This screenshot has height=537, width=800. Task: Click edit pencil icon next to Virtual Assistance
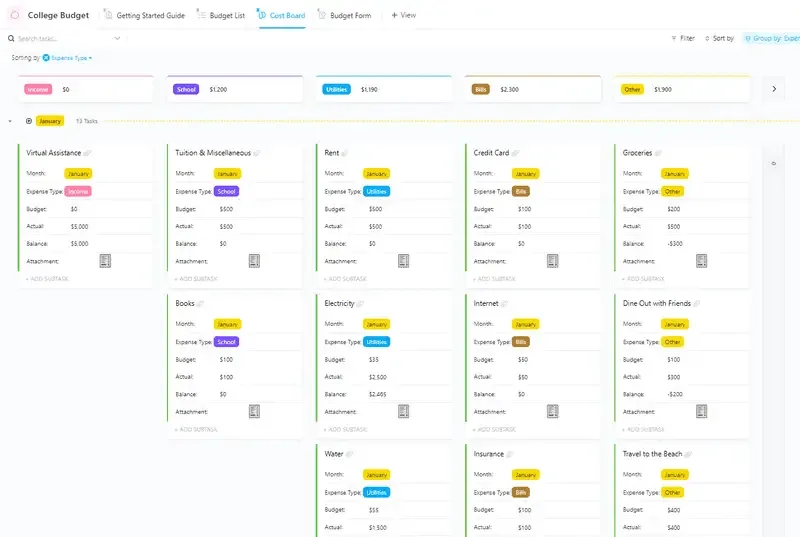87,153
